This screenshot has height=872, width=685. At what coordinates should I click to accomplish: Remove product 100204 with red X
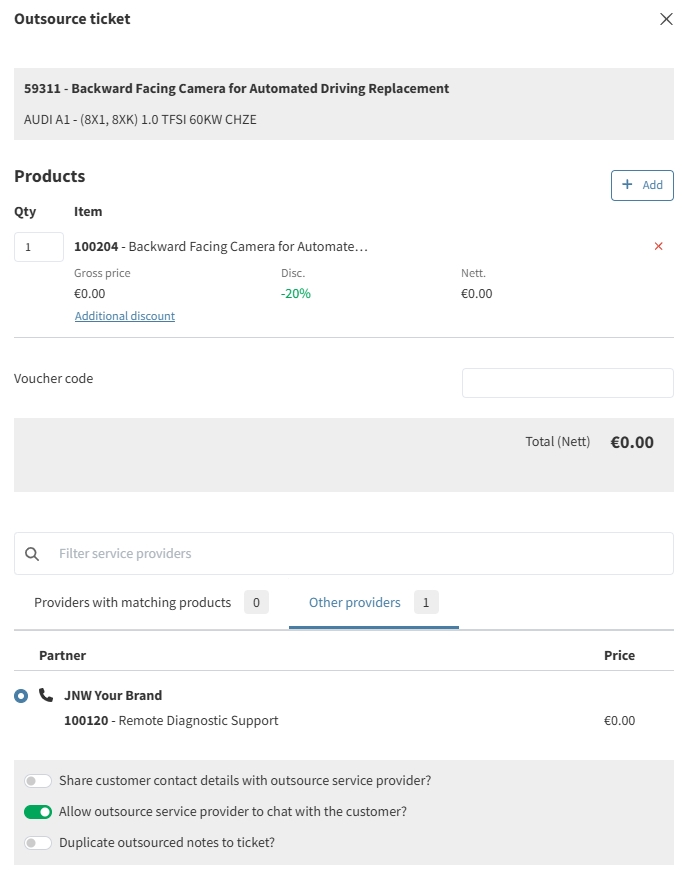[x=658, y=246]
